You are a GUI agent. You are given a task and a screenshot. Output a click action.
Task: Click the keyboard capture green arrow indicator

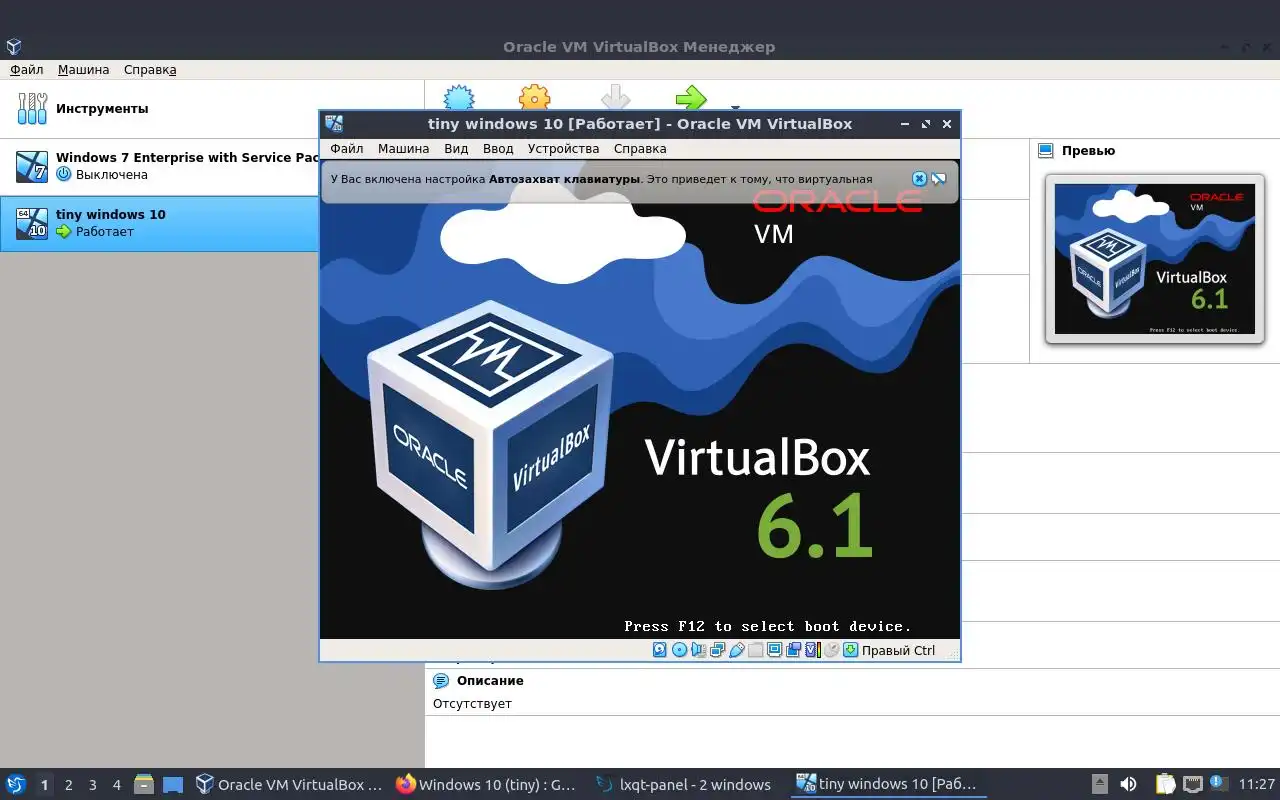tap(850, 650)
